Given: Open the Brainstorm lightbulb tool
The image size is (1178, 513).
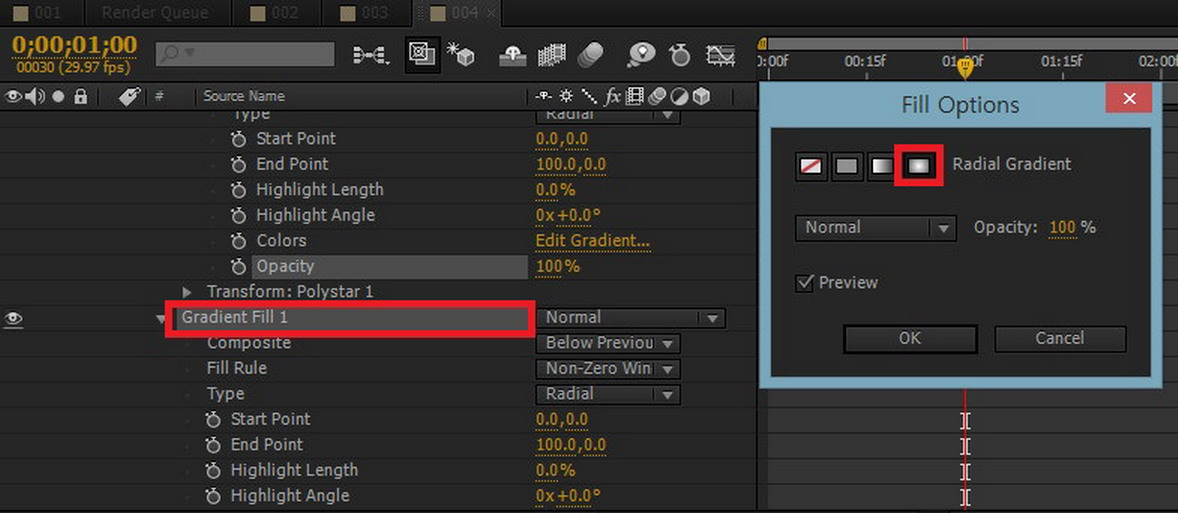Looking at the screenshot, I should coord(642,55).
